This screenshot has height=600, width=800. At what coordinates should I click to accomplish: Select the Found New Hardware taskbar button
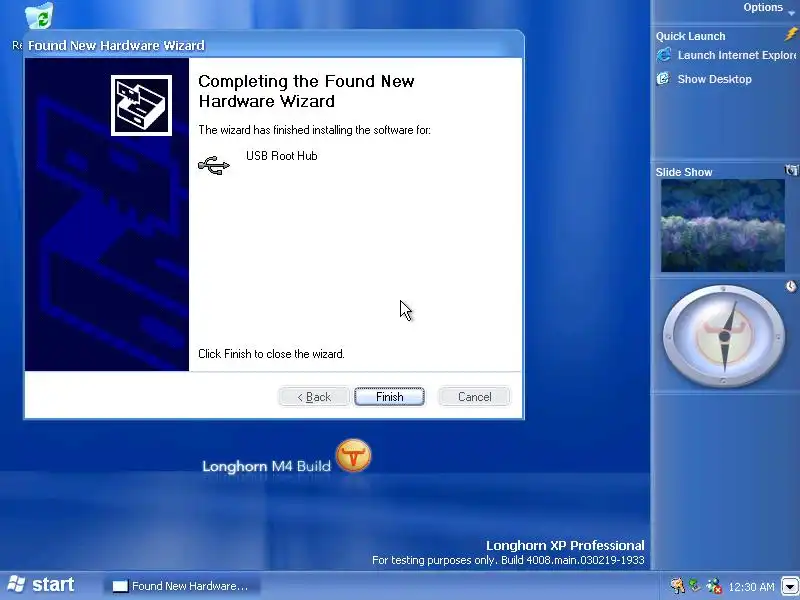coord(183,586)
